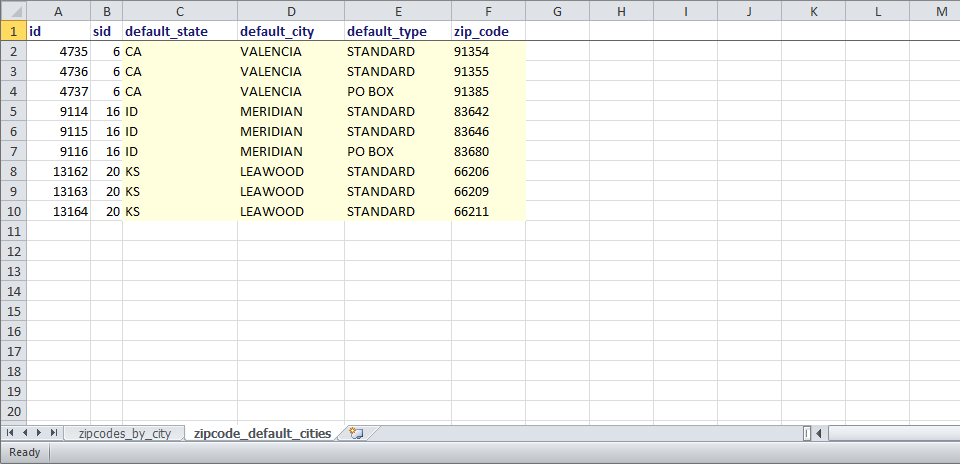Select column F header

[488, 11]
